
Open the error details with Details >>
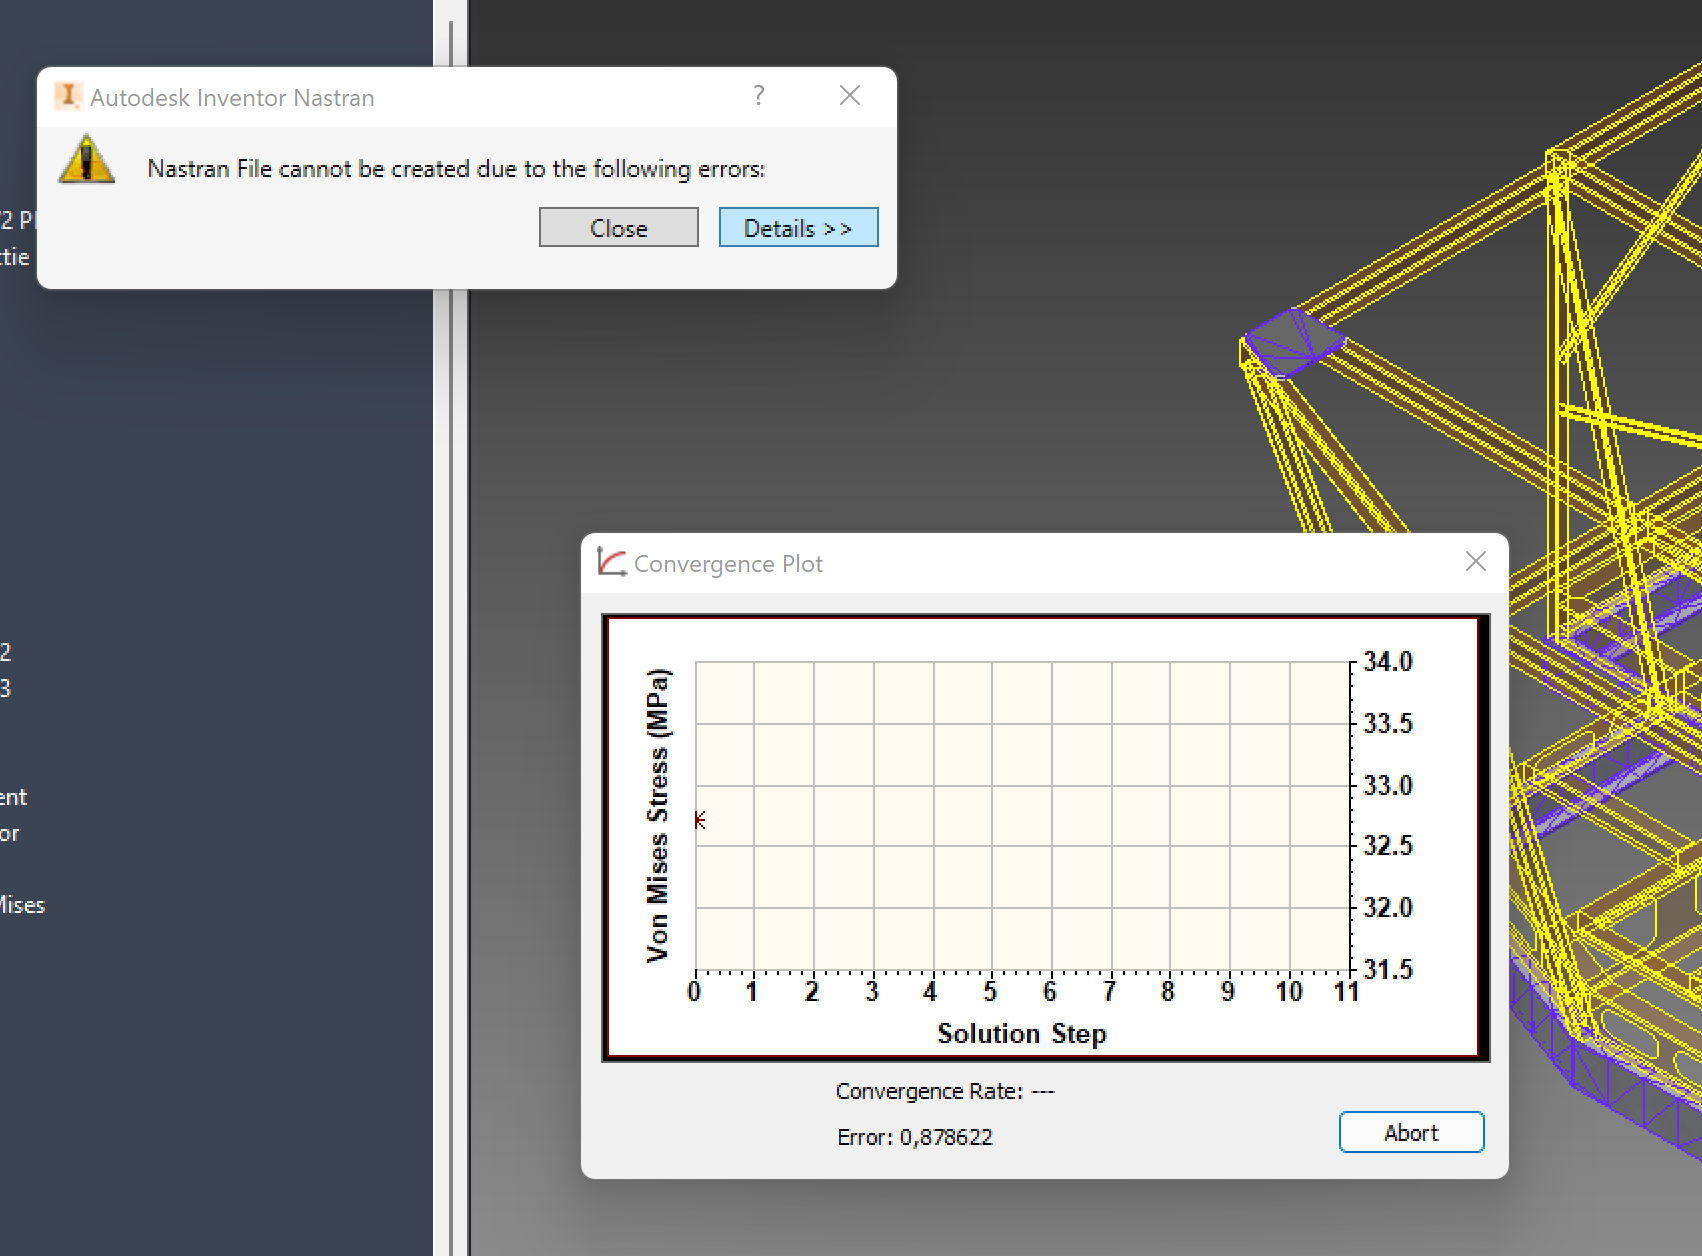[798, 227]
